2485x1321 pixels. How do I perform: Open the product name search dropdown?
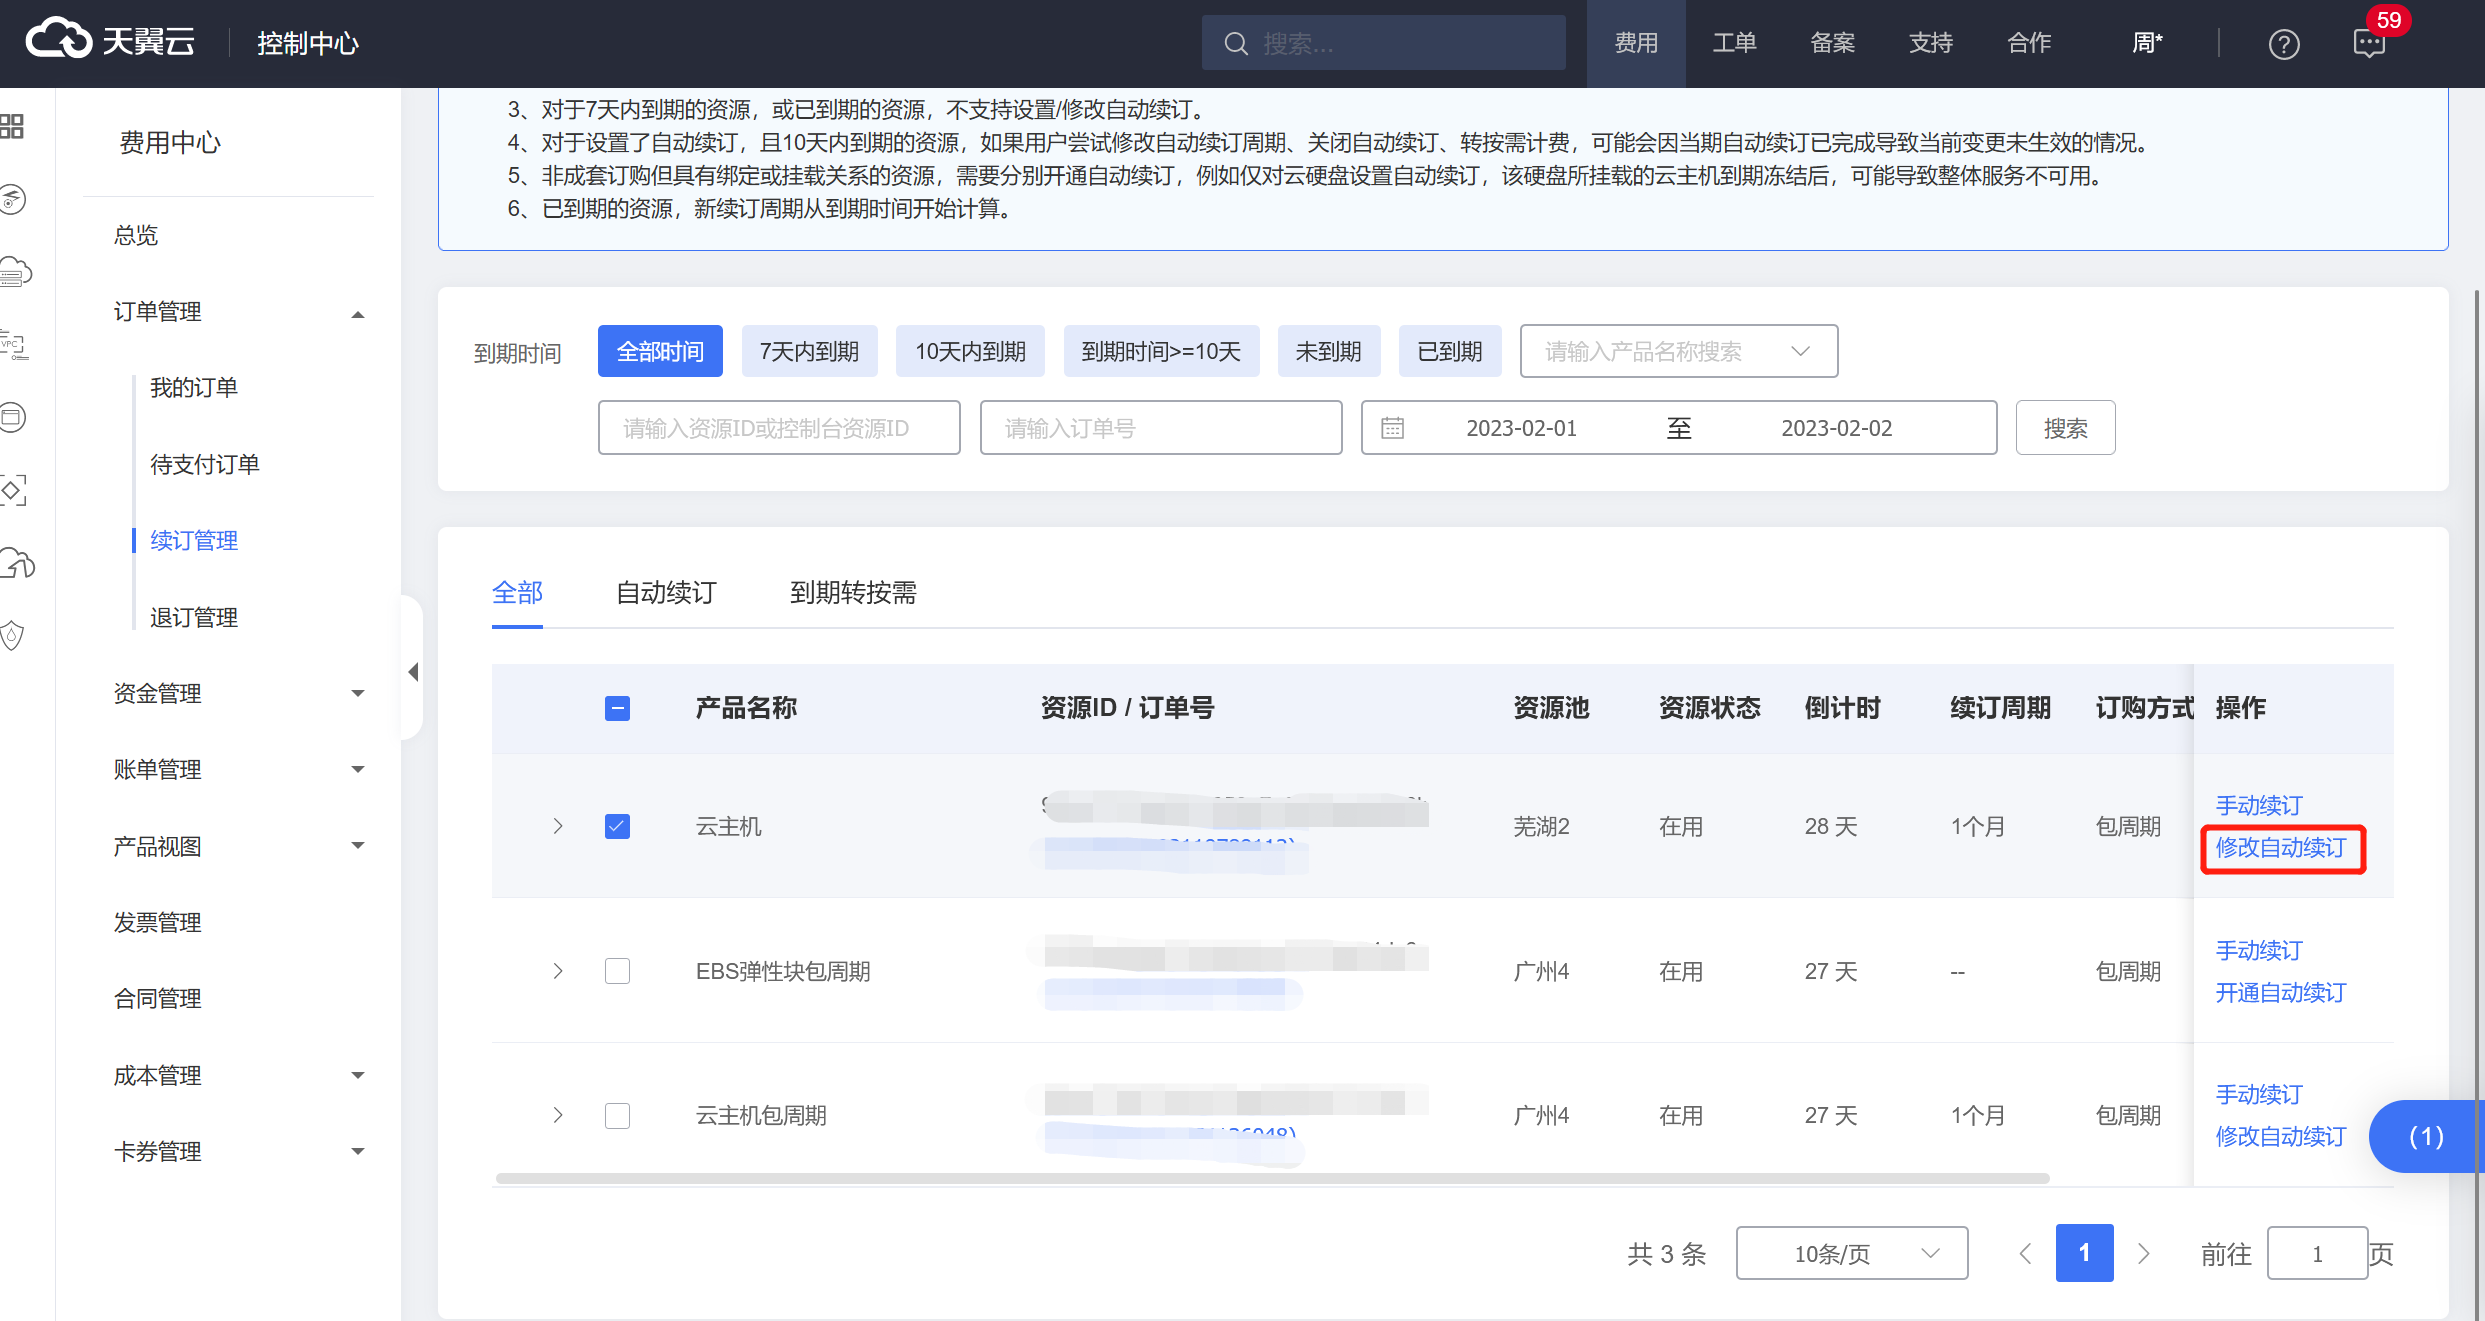click(1678, 351)
